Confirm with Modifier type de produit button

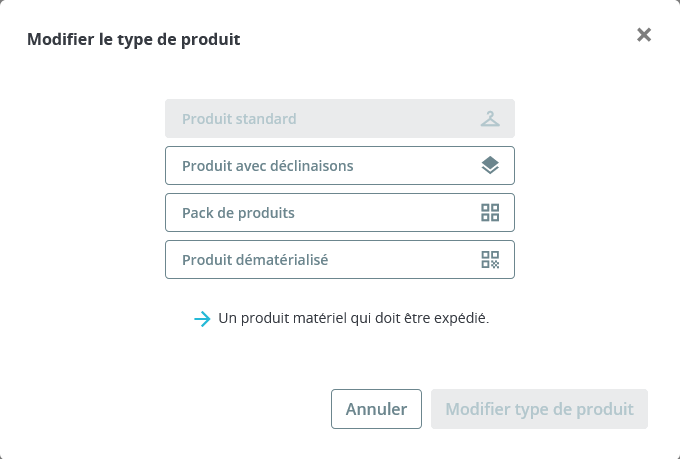539,409
